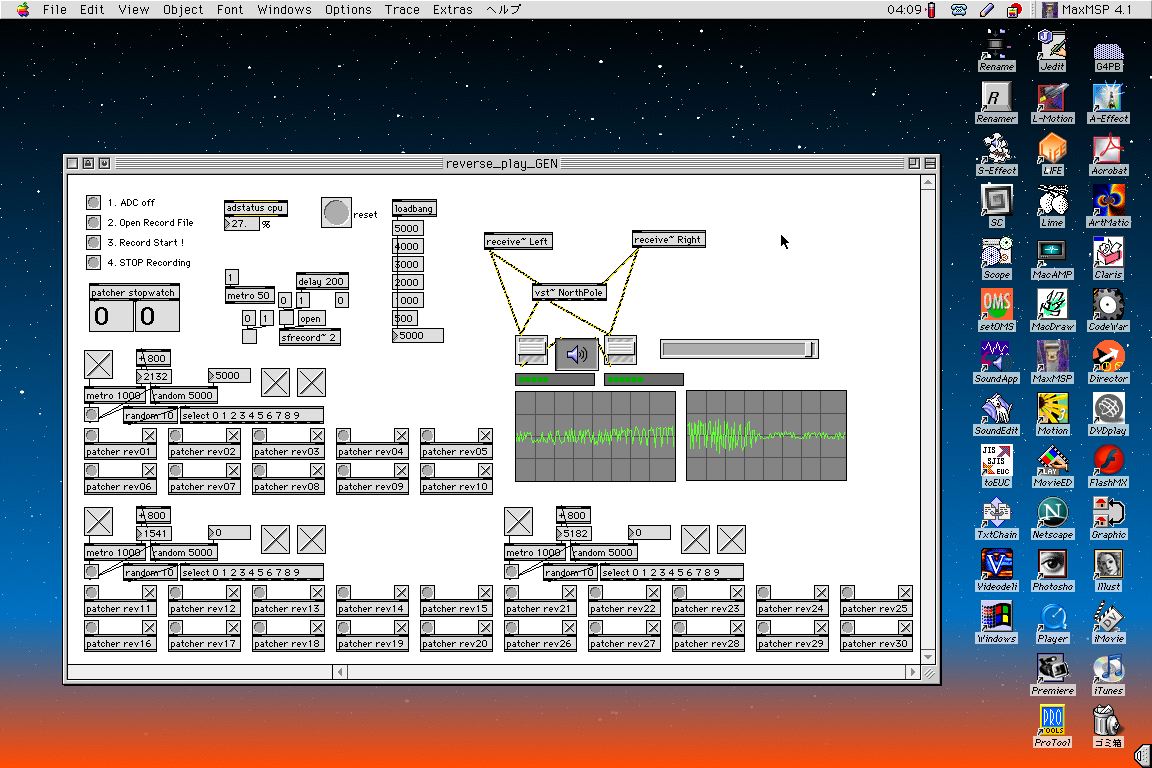Toggle the X box above patcher rev08

click(x=317, y=470)
